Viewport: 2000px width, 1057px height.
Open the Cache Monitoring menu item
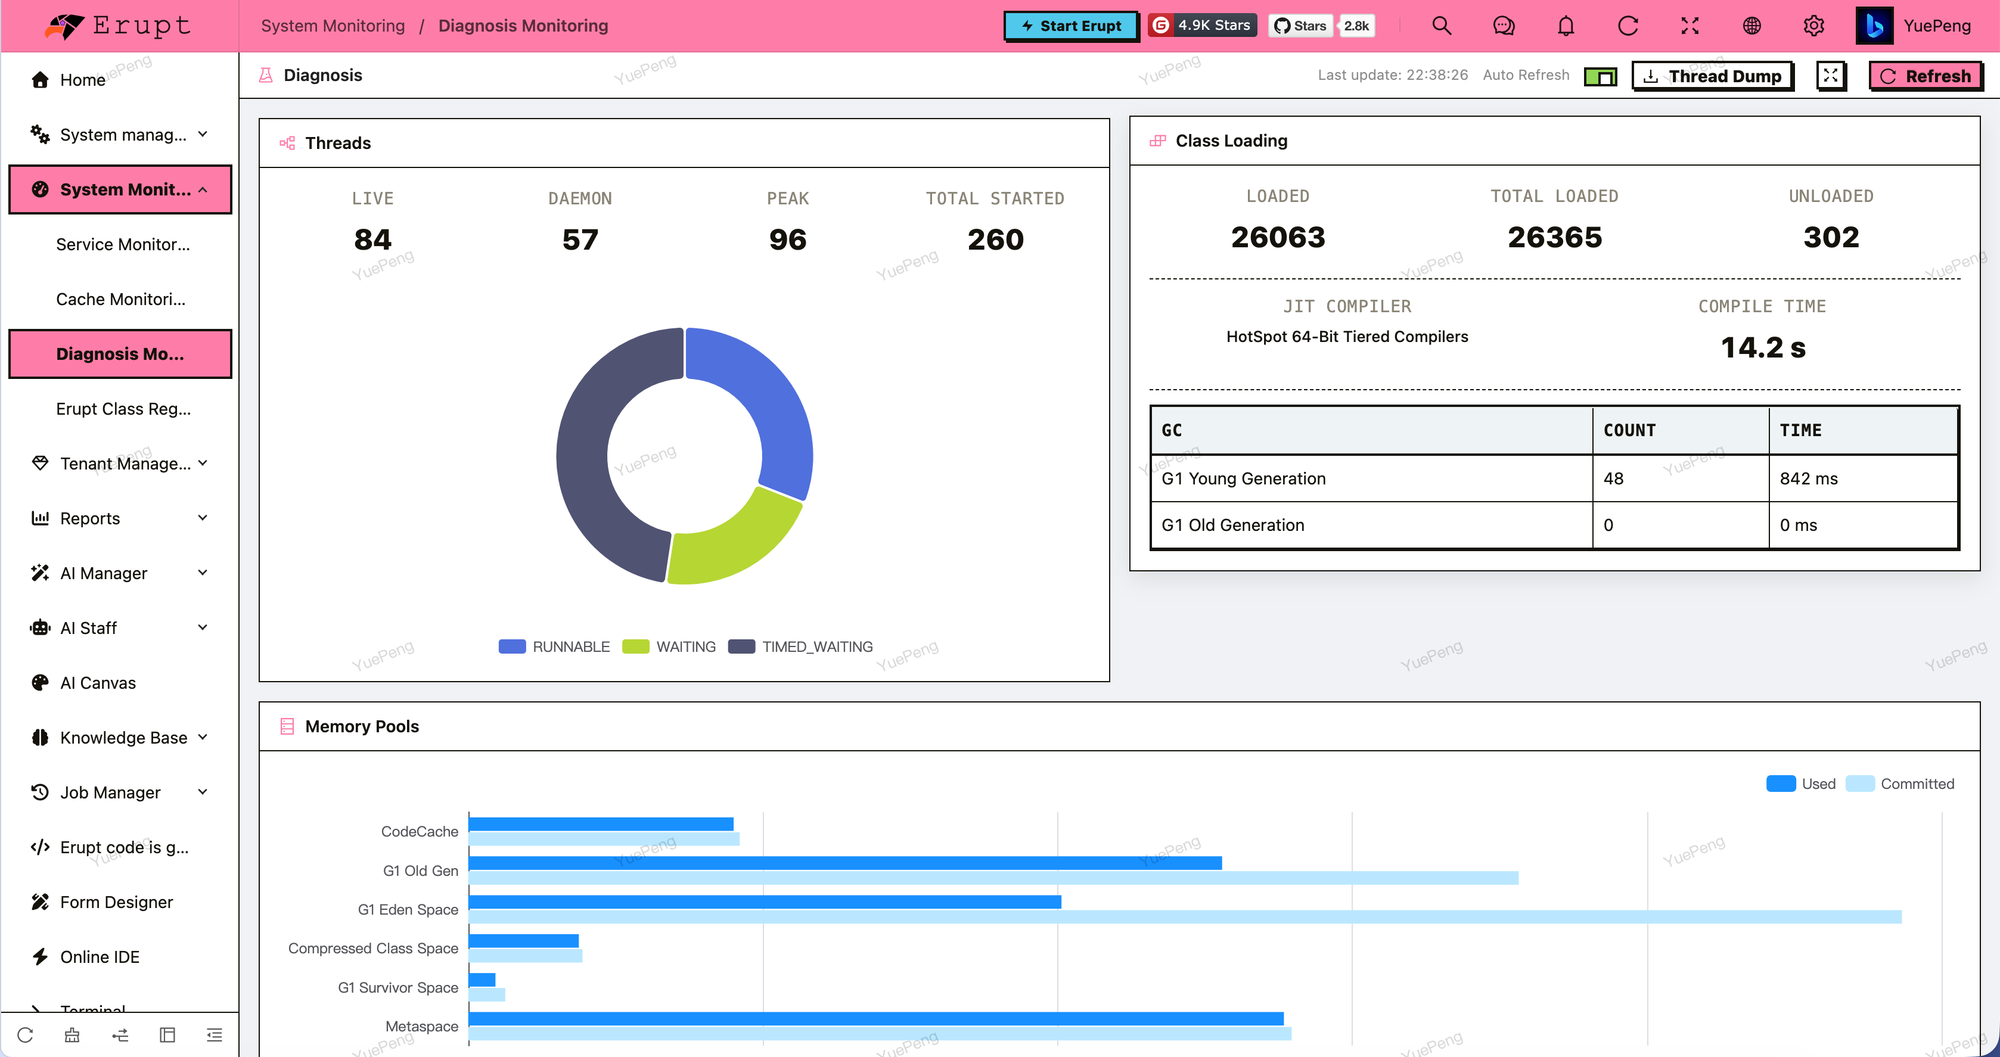click(121, 299)
